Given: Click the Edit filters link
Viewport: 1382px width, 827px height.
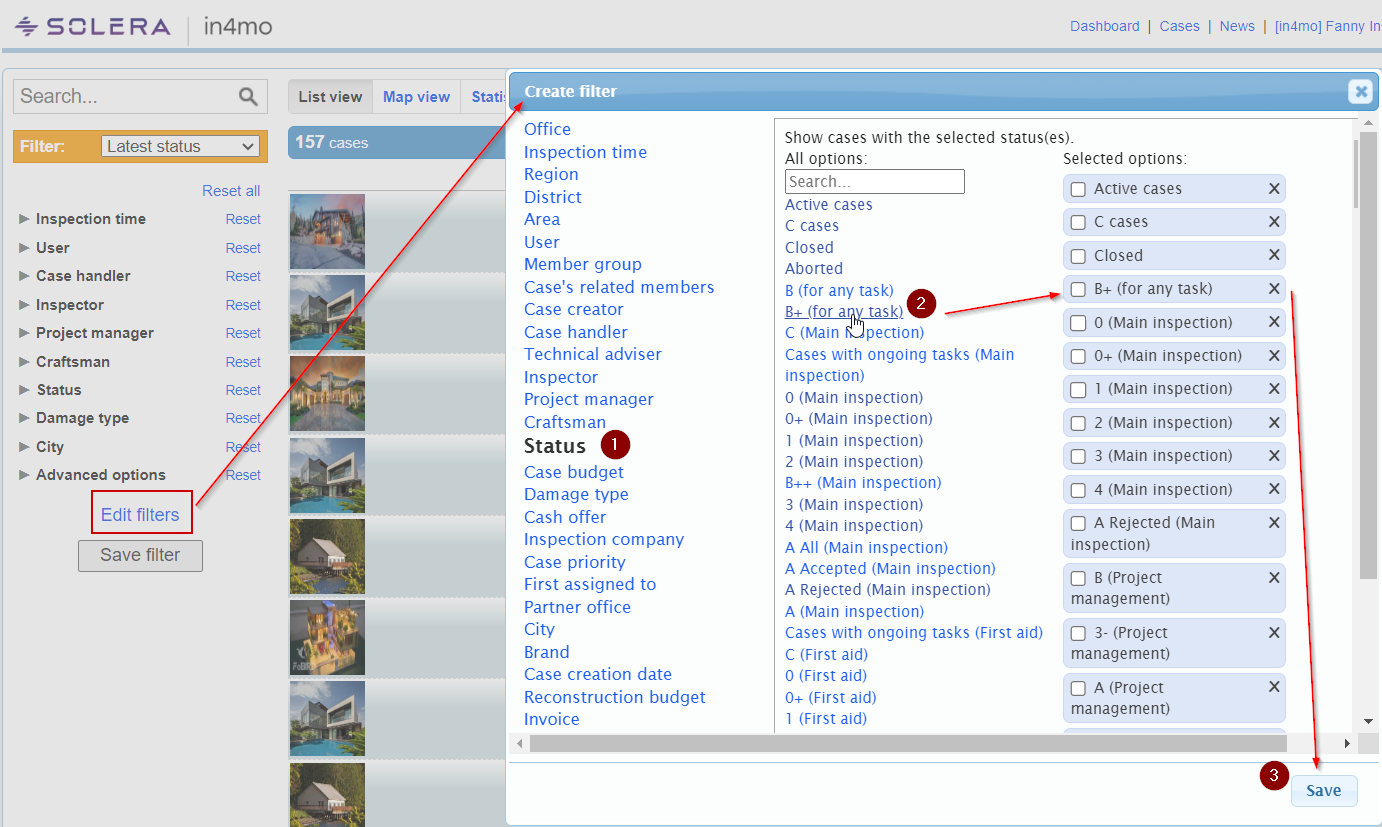Looking at the screenshot, I should [x=140, y=515].
